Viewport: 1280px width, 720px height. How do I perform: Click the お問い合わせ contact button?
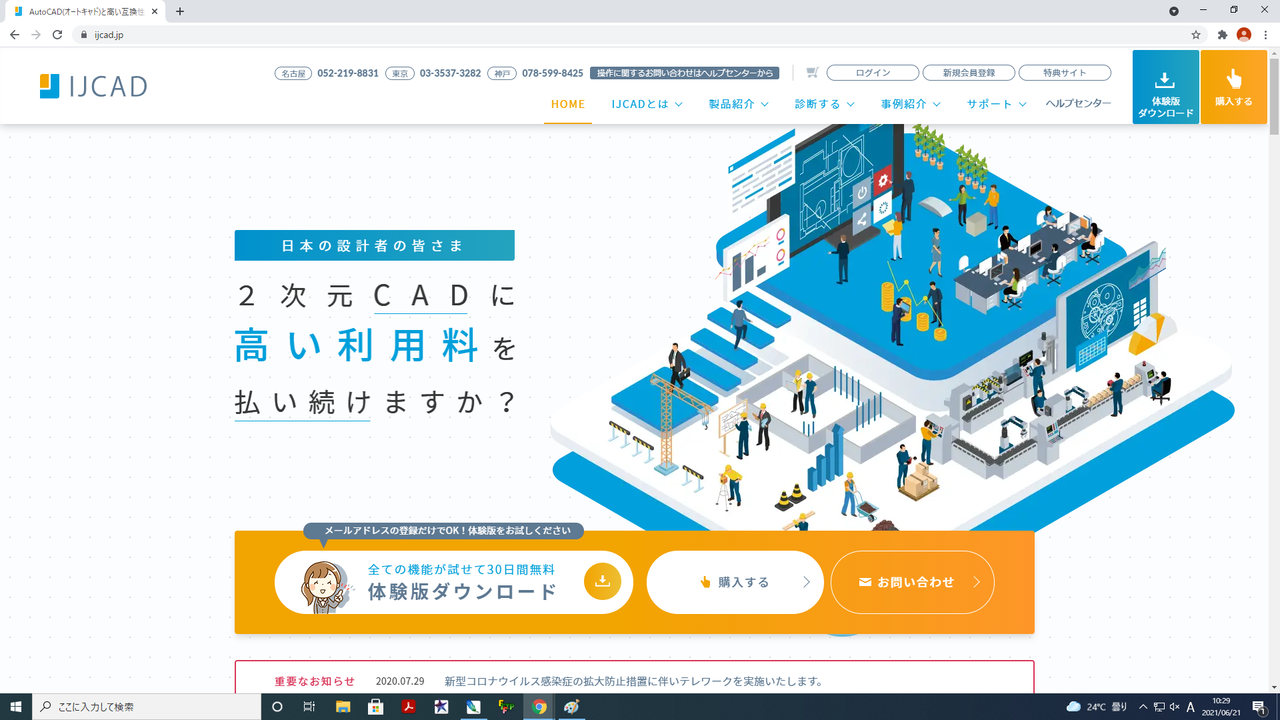(x=912, y=582)
